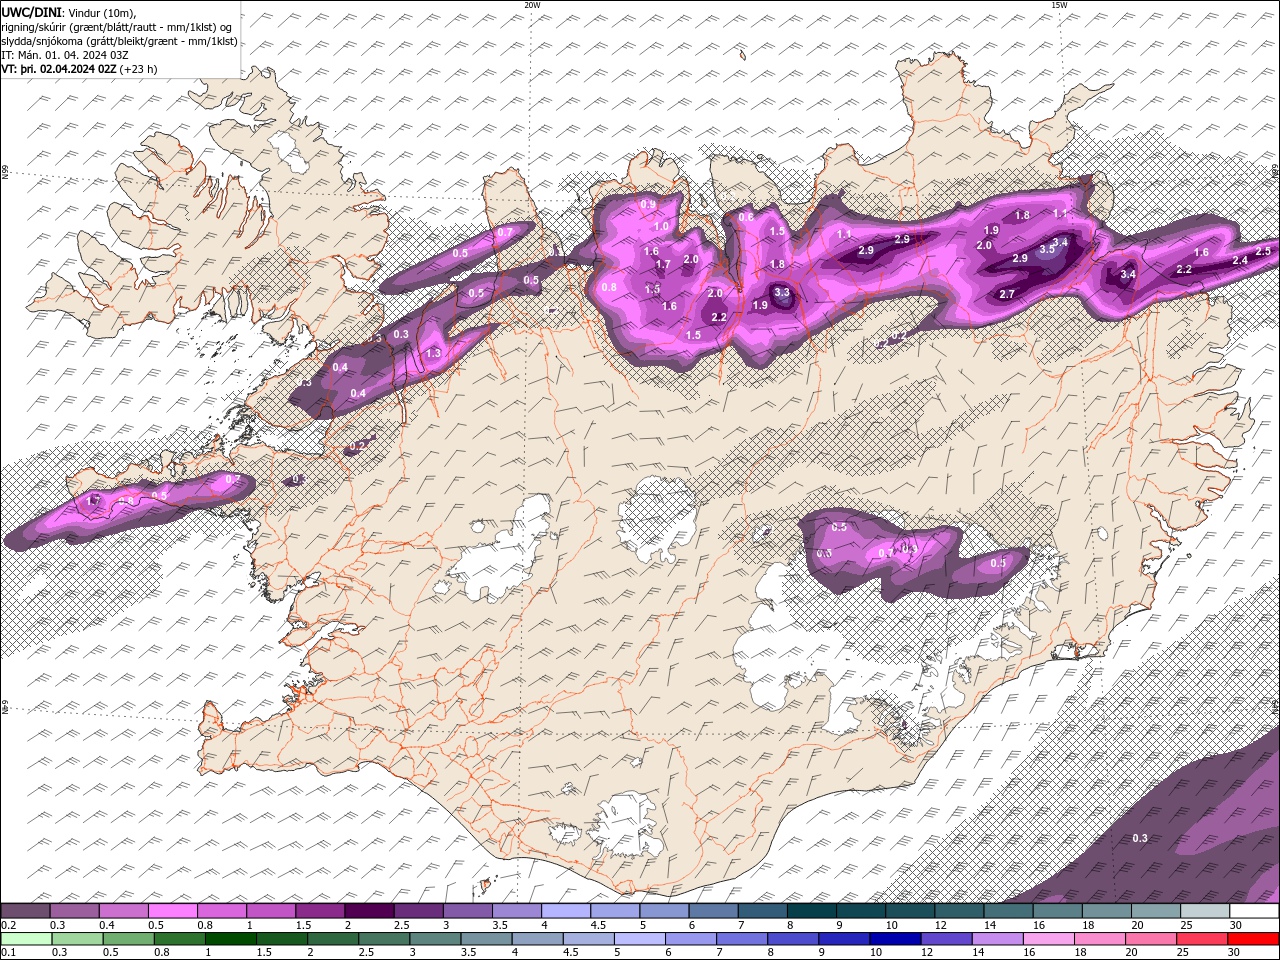1280x960 pixels.
Task: Click the violet 12 swatch in bottom legend row
Action: pyautogui.click(x=946, y=939)
